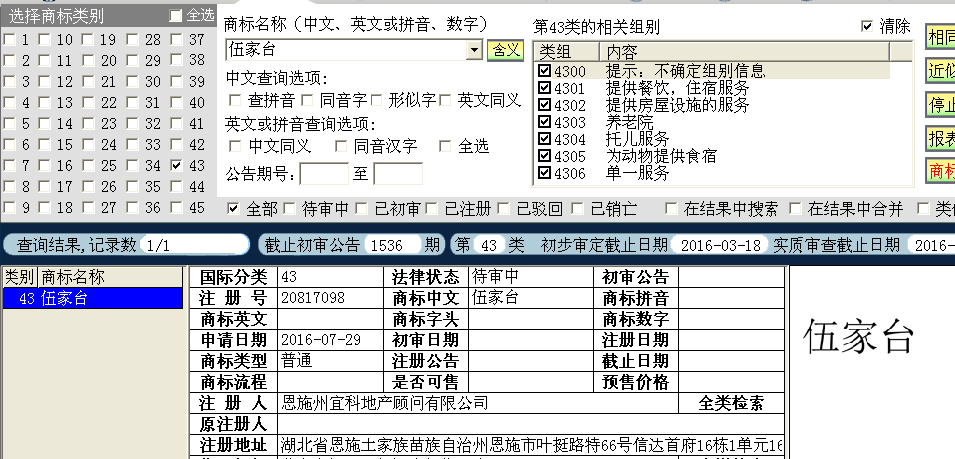
Task: Click the 含义 button
Action: click(506, 50)
